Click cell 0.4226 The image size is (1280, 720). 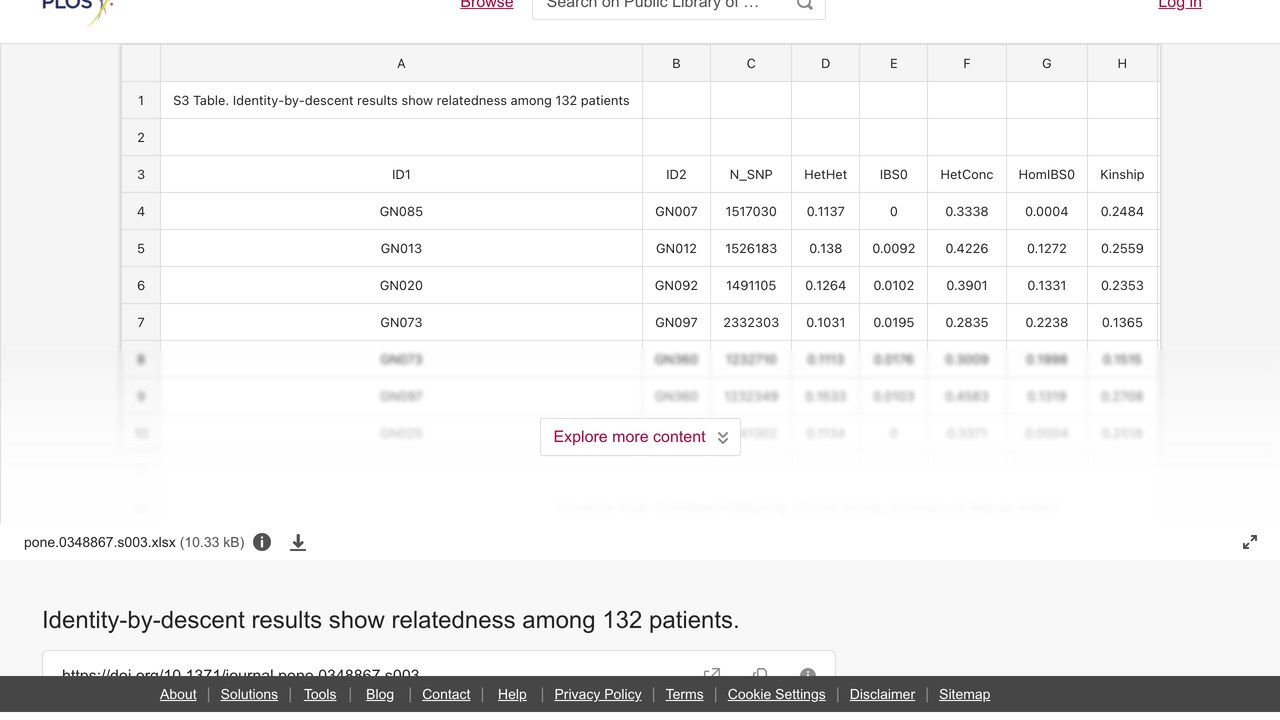(967, 248)
